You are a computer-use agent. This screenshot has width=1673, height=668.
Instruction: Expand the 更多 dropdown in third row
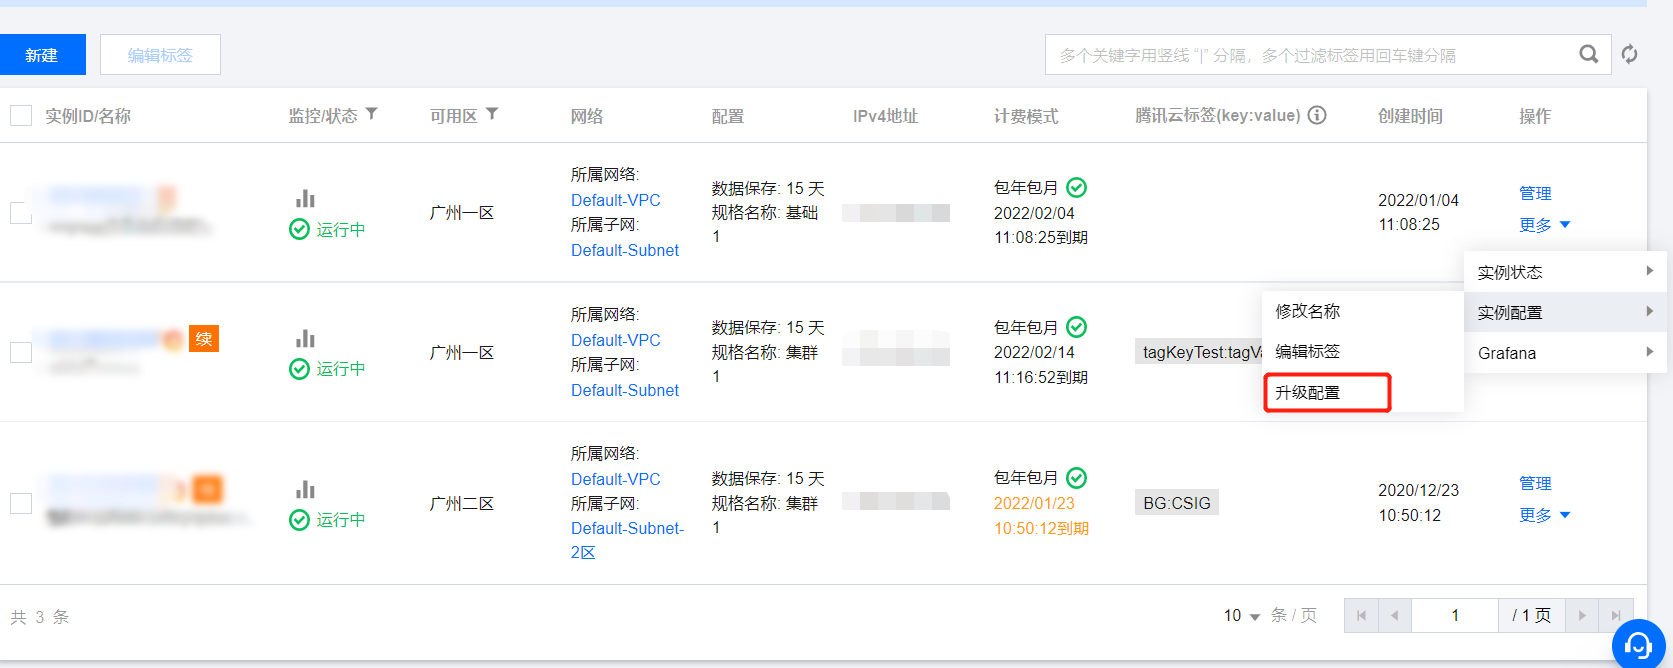(x=1544, y=515)
